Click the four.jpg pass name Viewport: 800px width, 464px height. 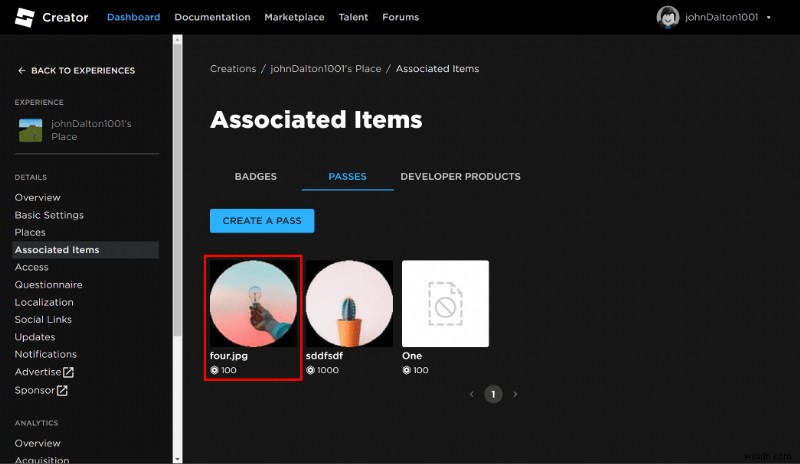(229, 356)
